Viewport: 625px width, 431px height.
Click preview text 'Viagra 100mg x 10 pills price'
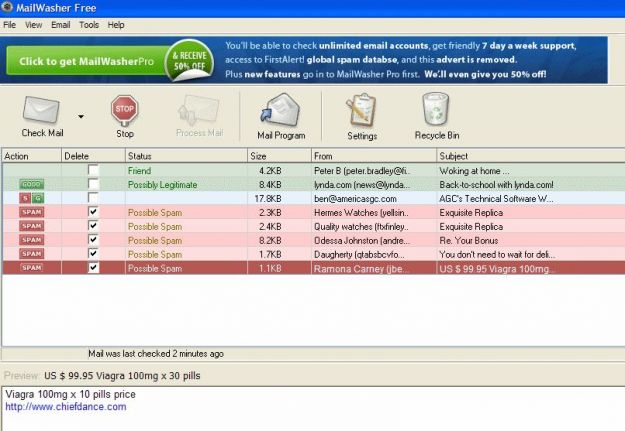71,394
